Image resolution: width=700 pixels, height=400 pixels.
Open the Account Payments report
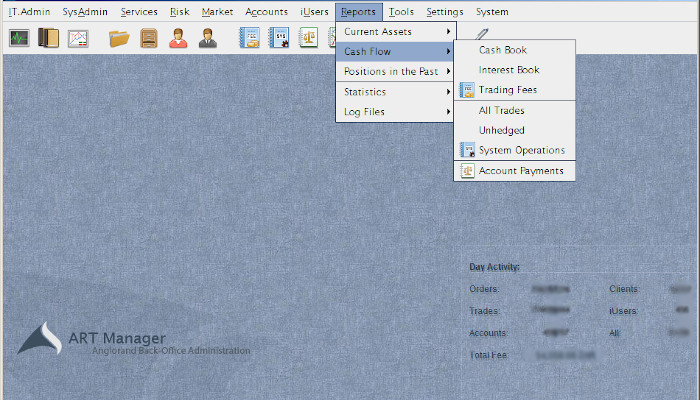point(520,171)
